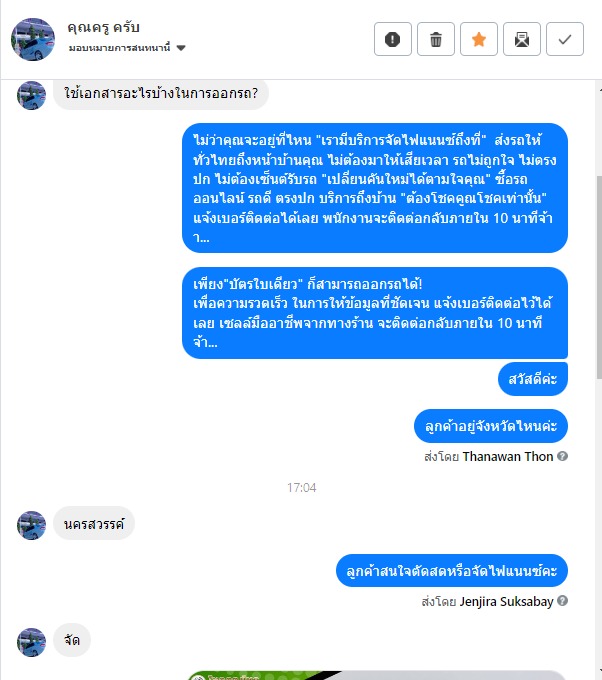Viewport: 602px width, 680px height.
Task: Select the นครสวรรค์ message bubble
Action: pyautogui.click(x=94, y=523)
